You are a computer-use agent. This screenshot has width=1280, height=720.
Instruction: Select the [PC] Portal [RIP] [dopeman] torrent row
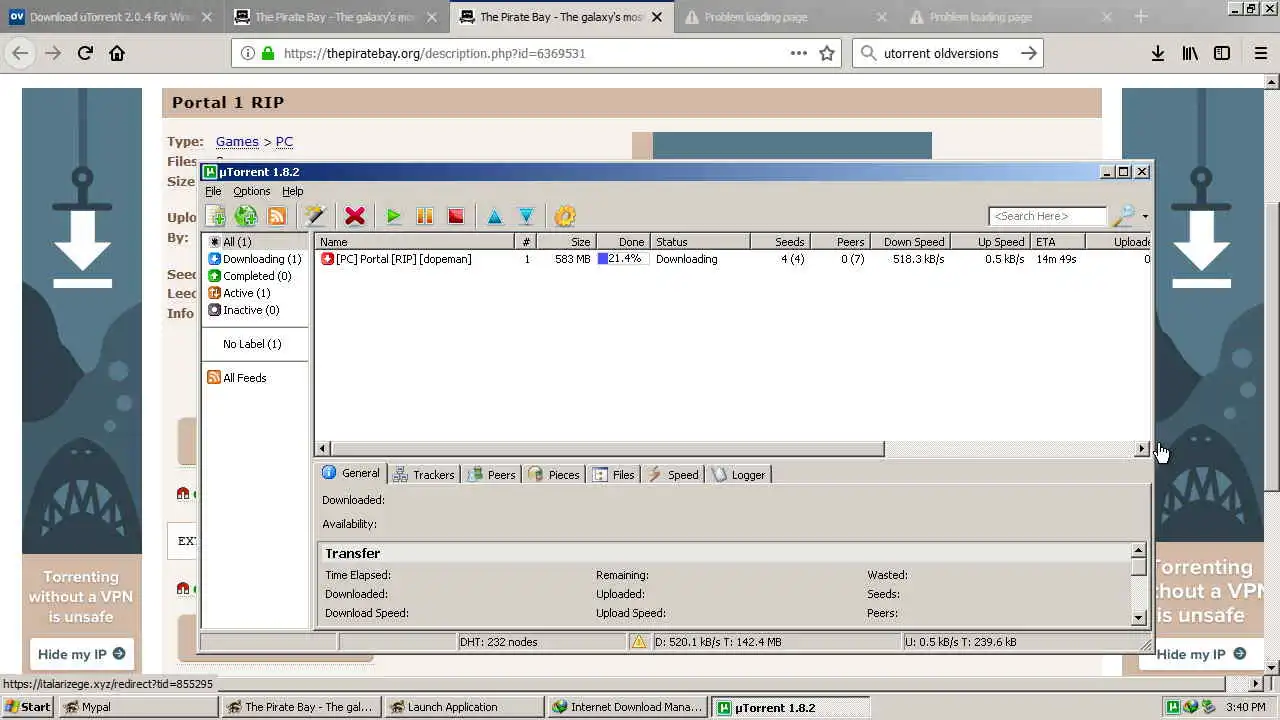coord(733,259)
